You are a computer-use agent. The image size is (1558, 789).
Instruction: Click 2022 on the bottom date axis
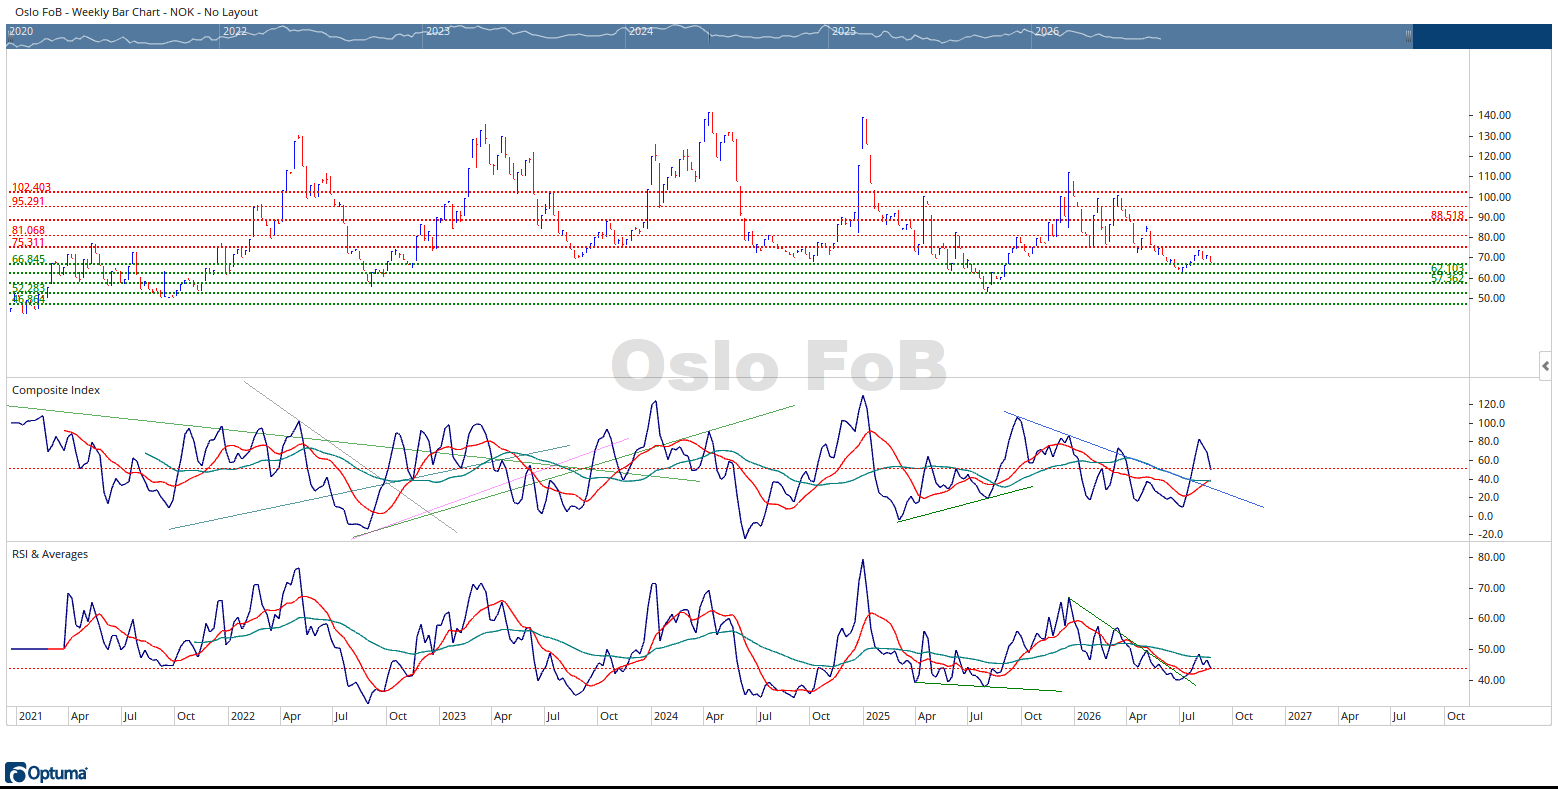[242, 716]
